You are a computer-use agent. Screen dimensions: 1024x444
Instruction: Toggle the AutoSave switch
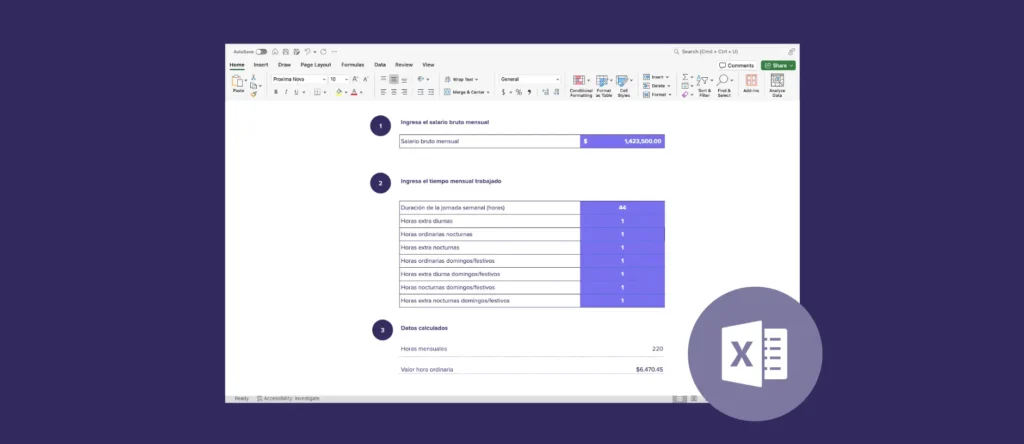261,51
